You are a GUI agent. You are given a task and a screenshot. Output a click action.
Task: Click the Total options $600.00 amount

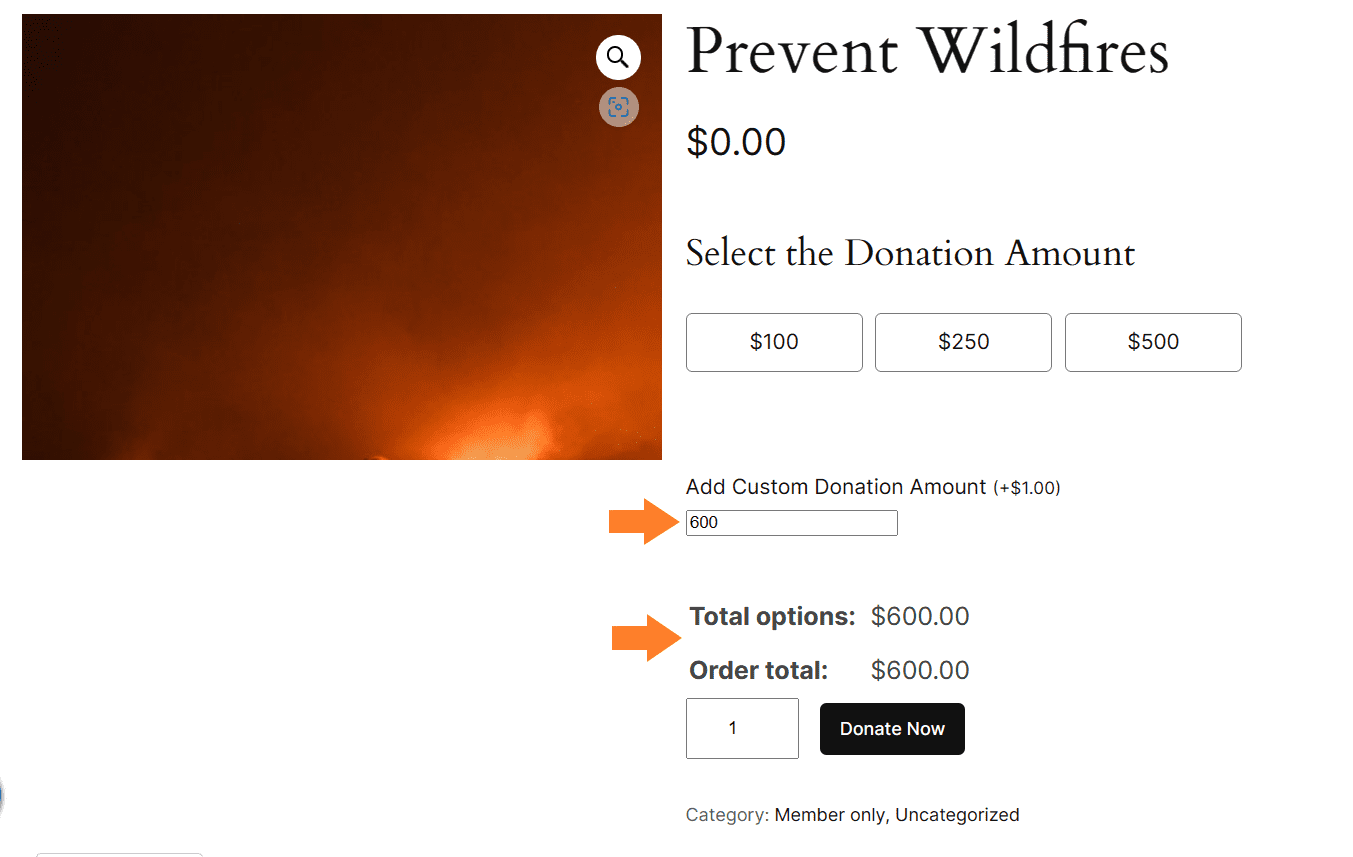point(920,616)
